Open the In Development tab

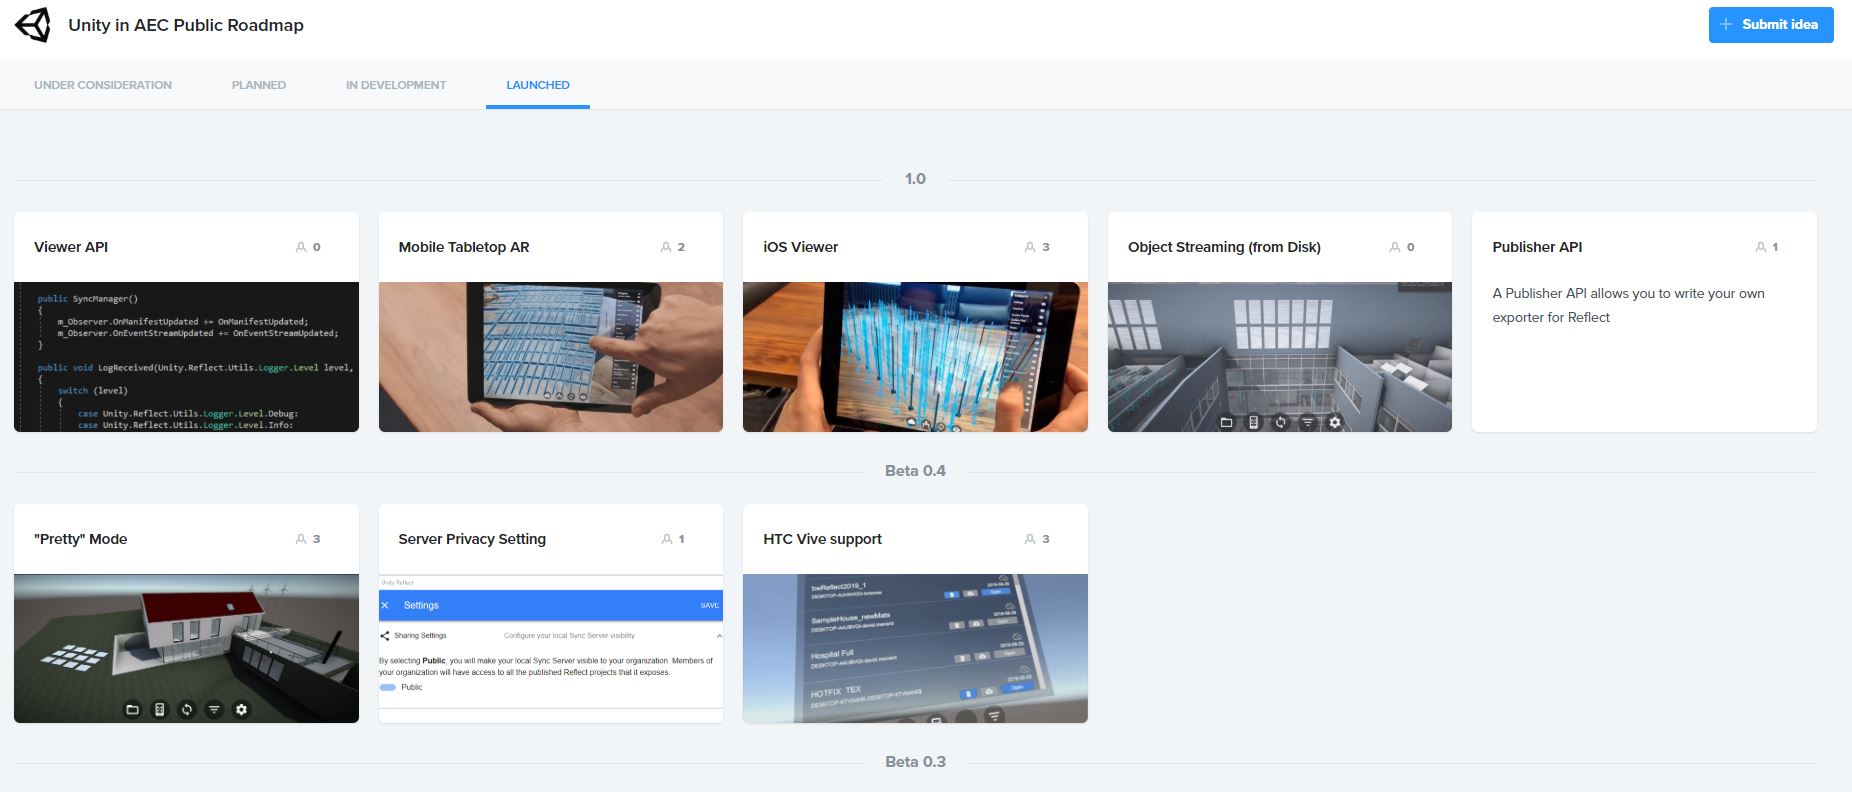coord(396,85)
